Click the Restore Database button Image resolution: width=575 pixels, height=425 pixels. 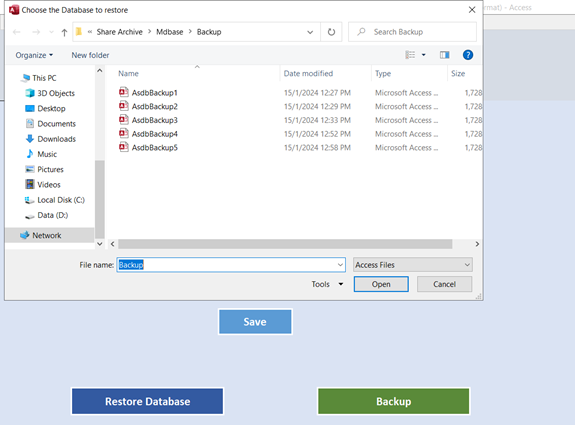tap(147, 401)
